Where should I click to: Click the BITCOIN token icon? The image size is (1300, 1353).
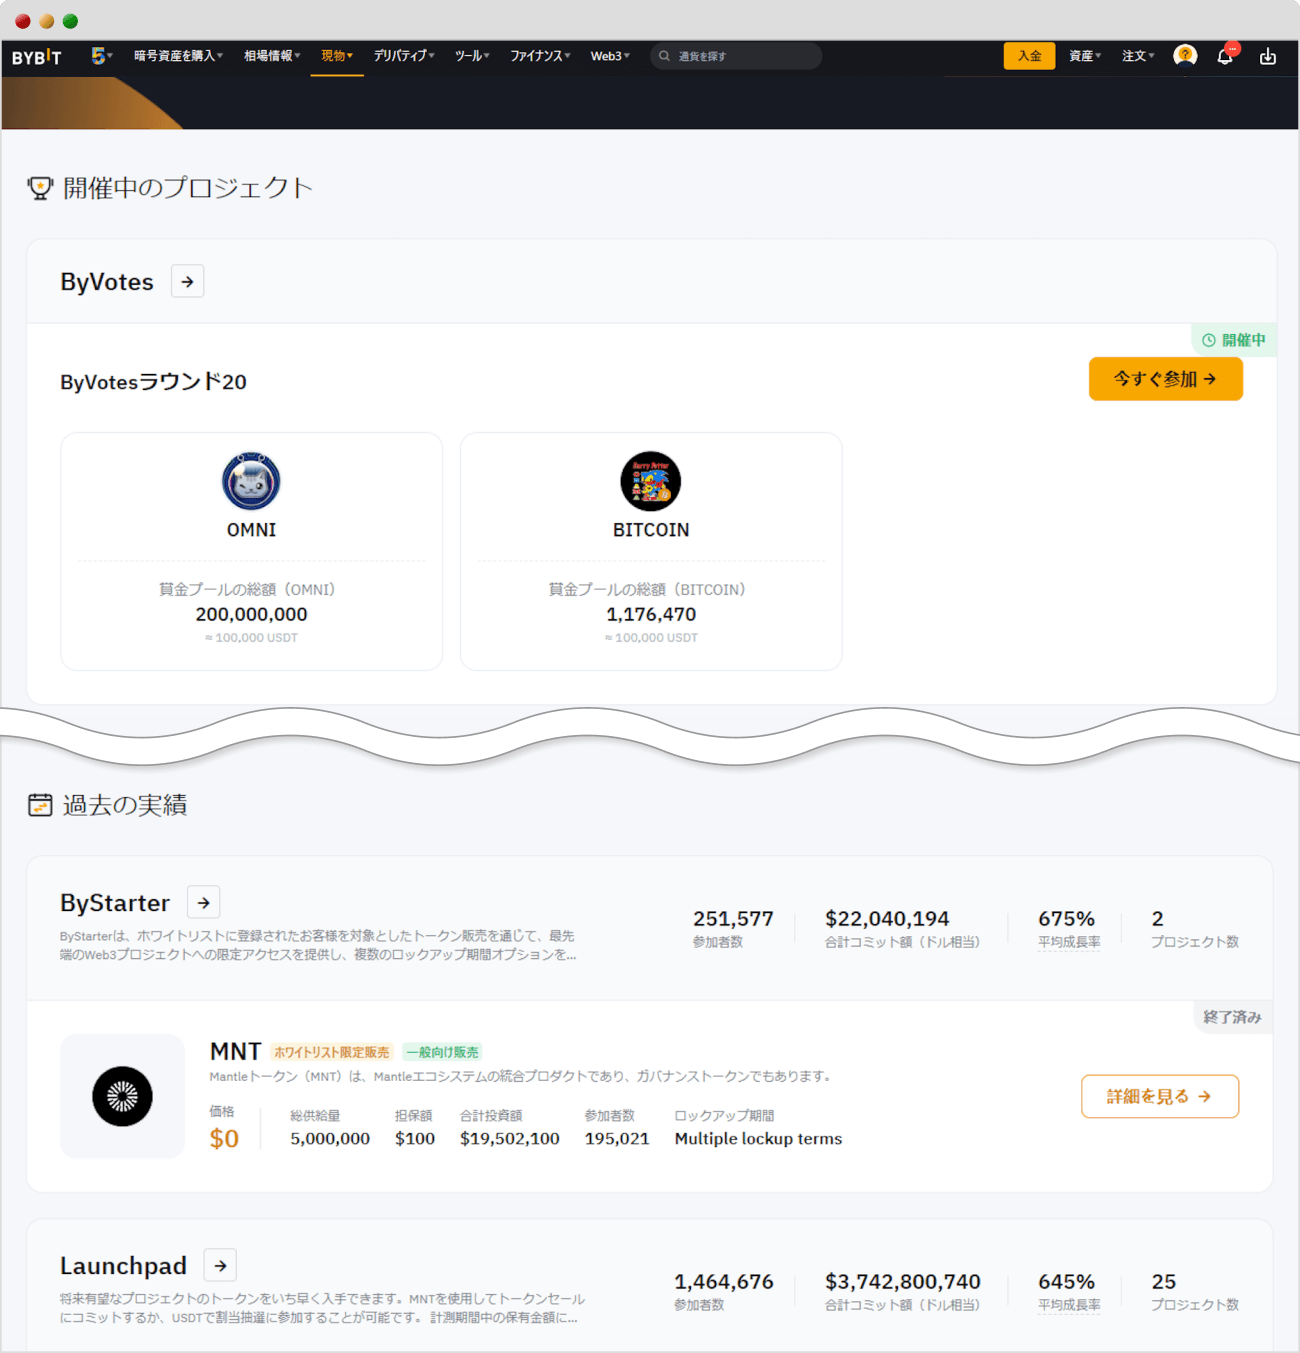coord(651,481)
